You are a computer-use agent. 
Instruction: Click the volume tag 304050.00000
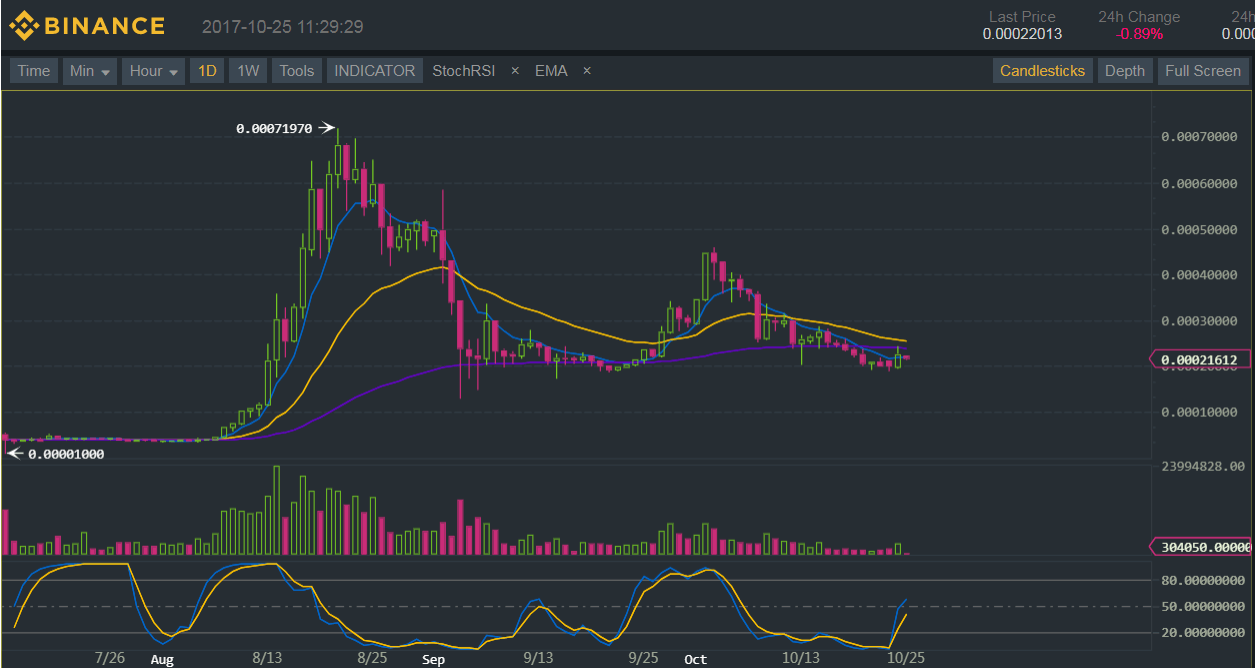1202,547
